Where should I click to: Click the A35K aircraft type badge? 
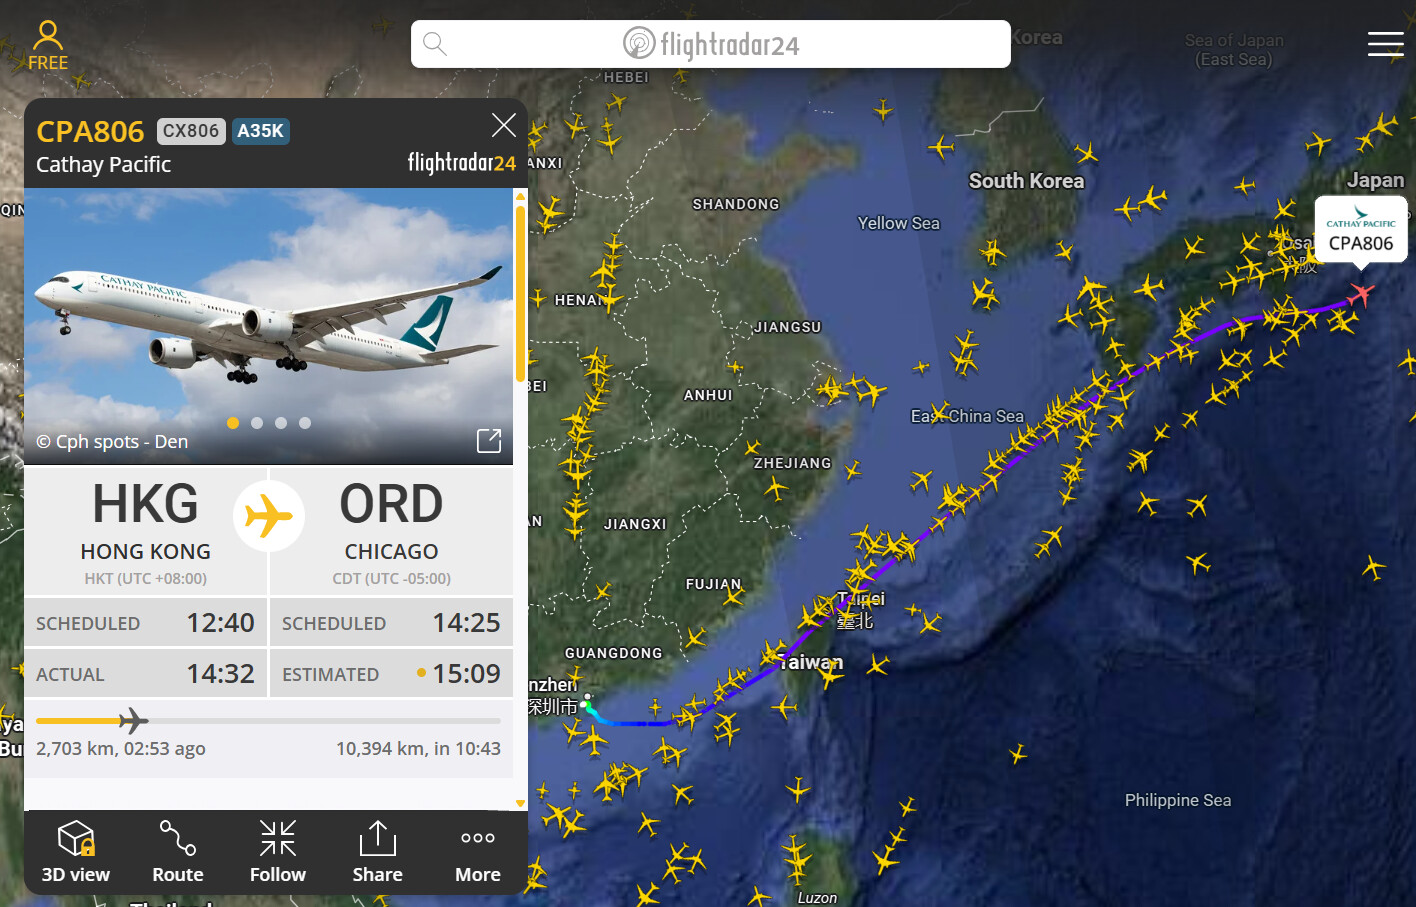[x=261, y=131]
